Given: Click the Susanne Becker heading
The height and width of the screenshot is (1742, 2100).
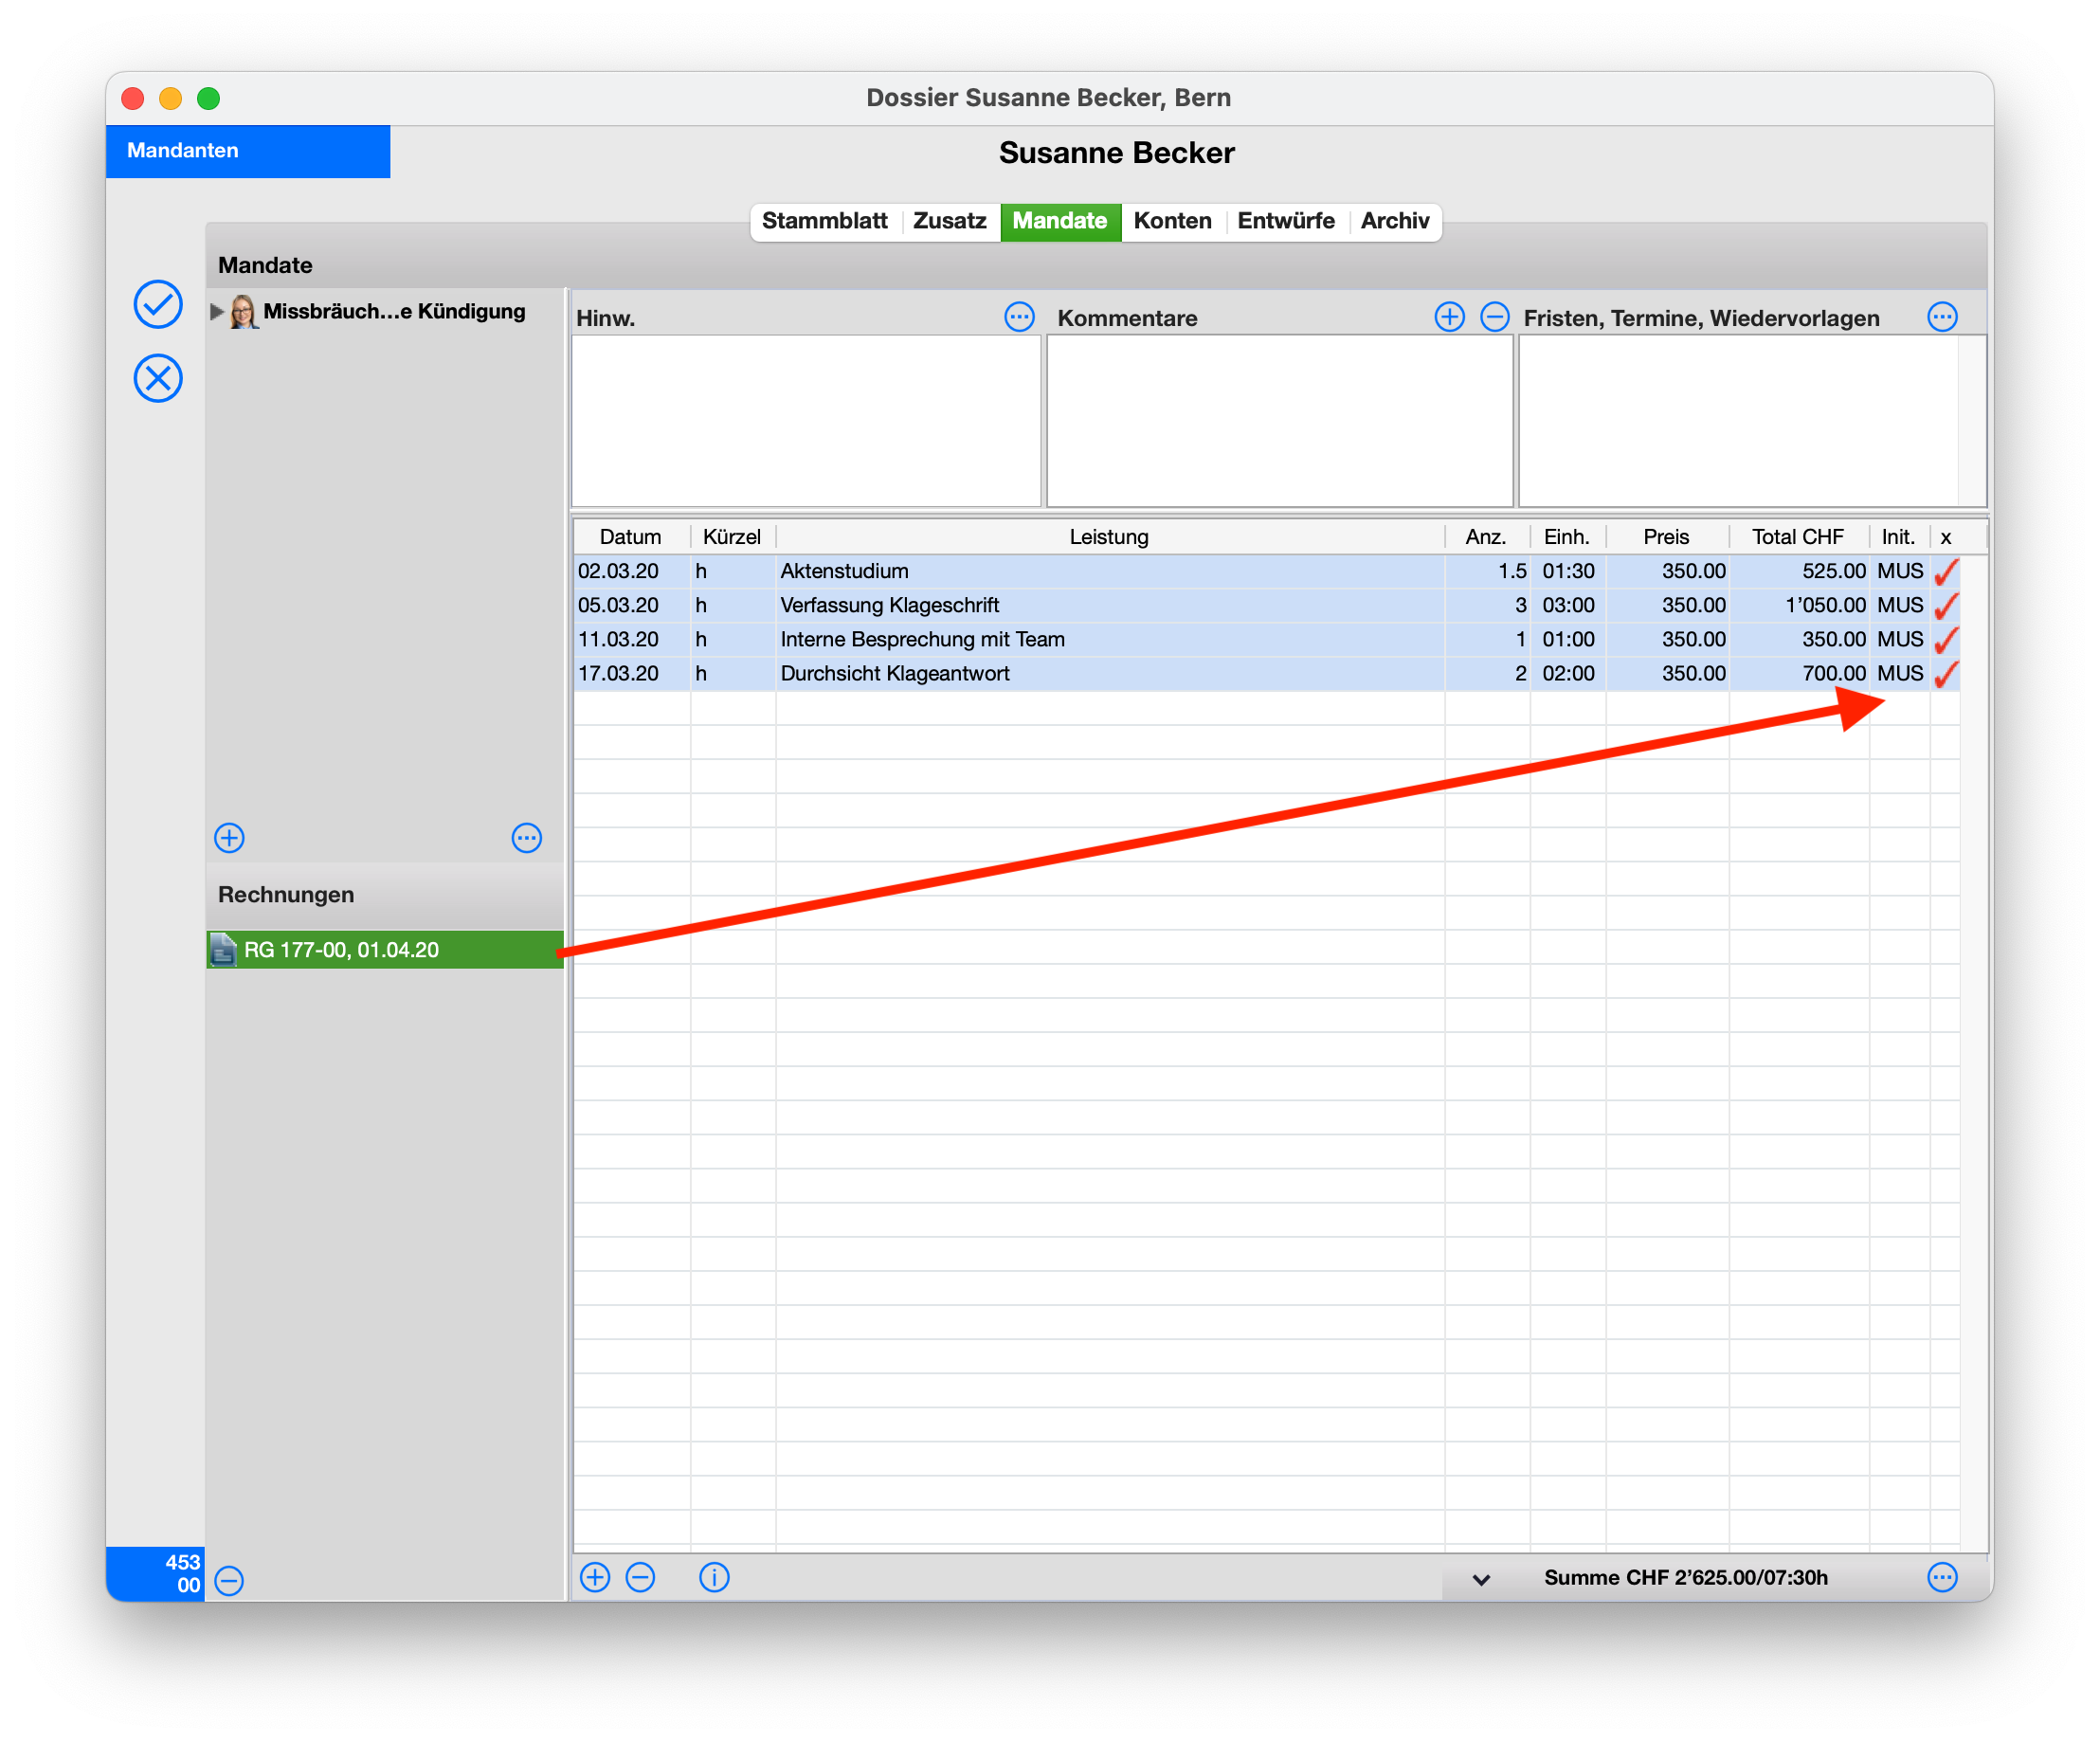Looking at the screenshot, I should pos(1116,153).
